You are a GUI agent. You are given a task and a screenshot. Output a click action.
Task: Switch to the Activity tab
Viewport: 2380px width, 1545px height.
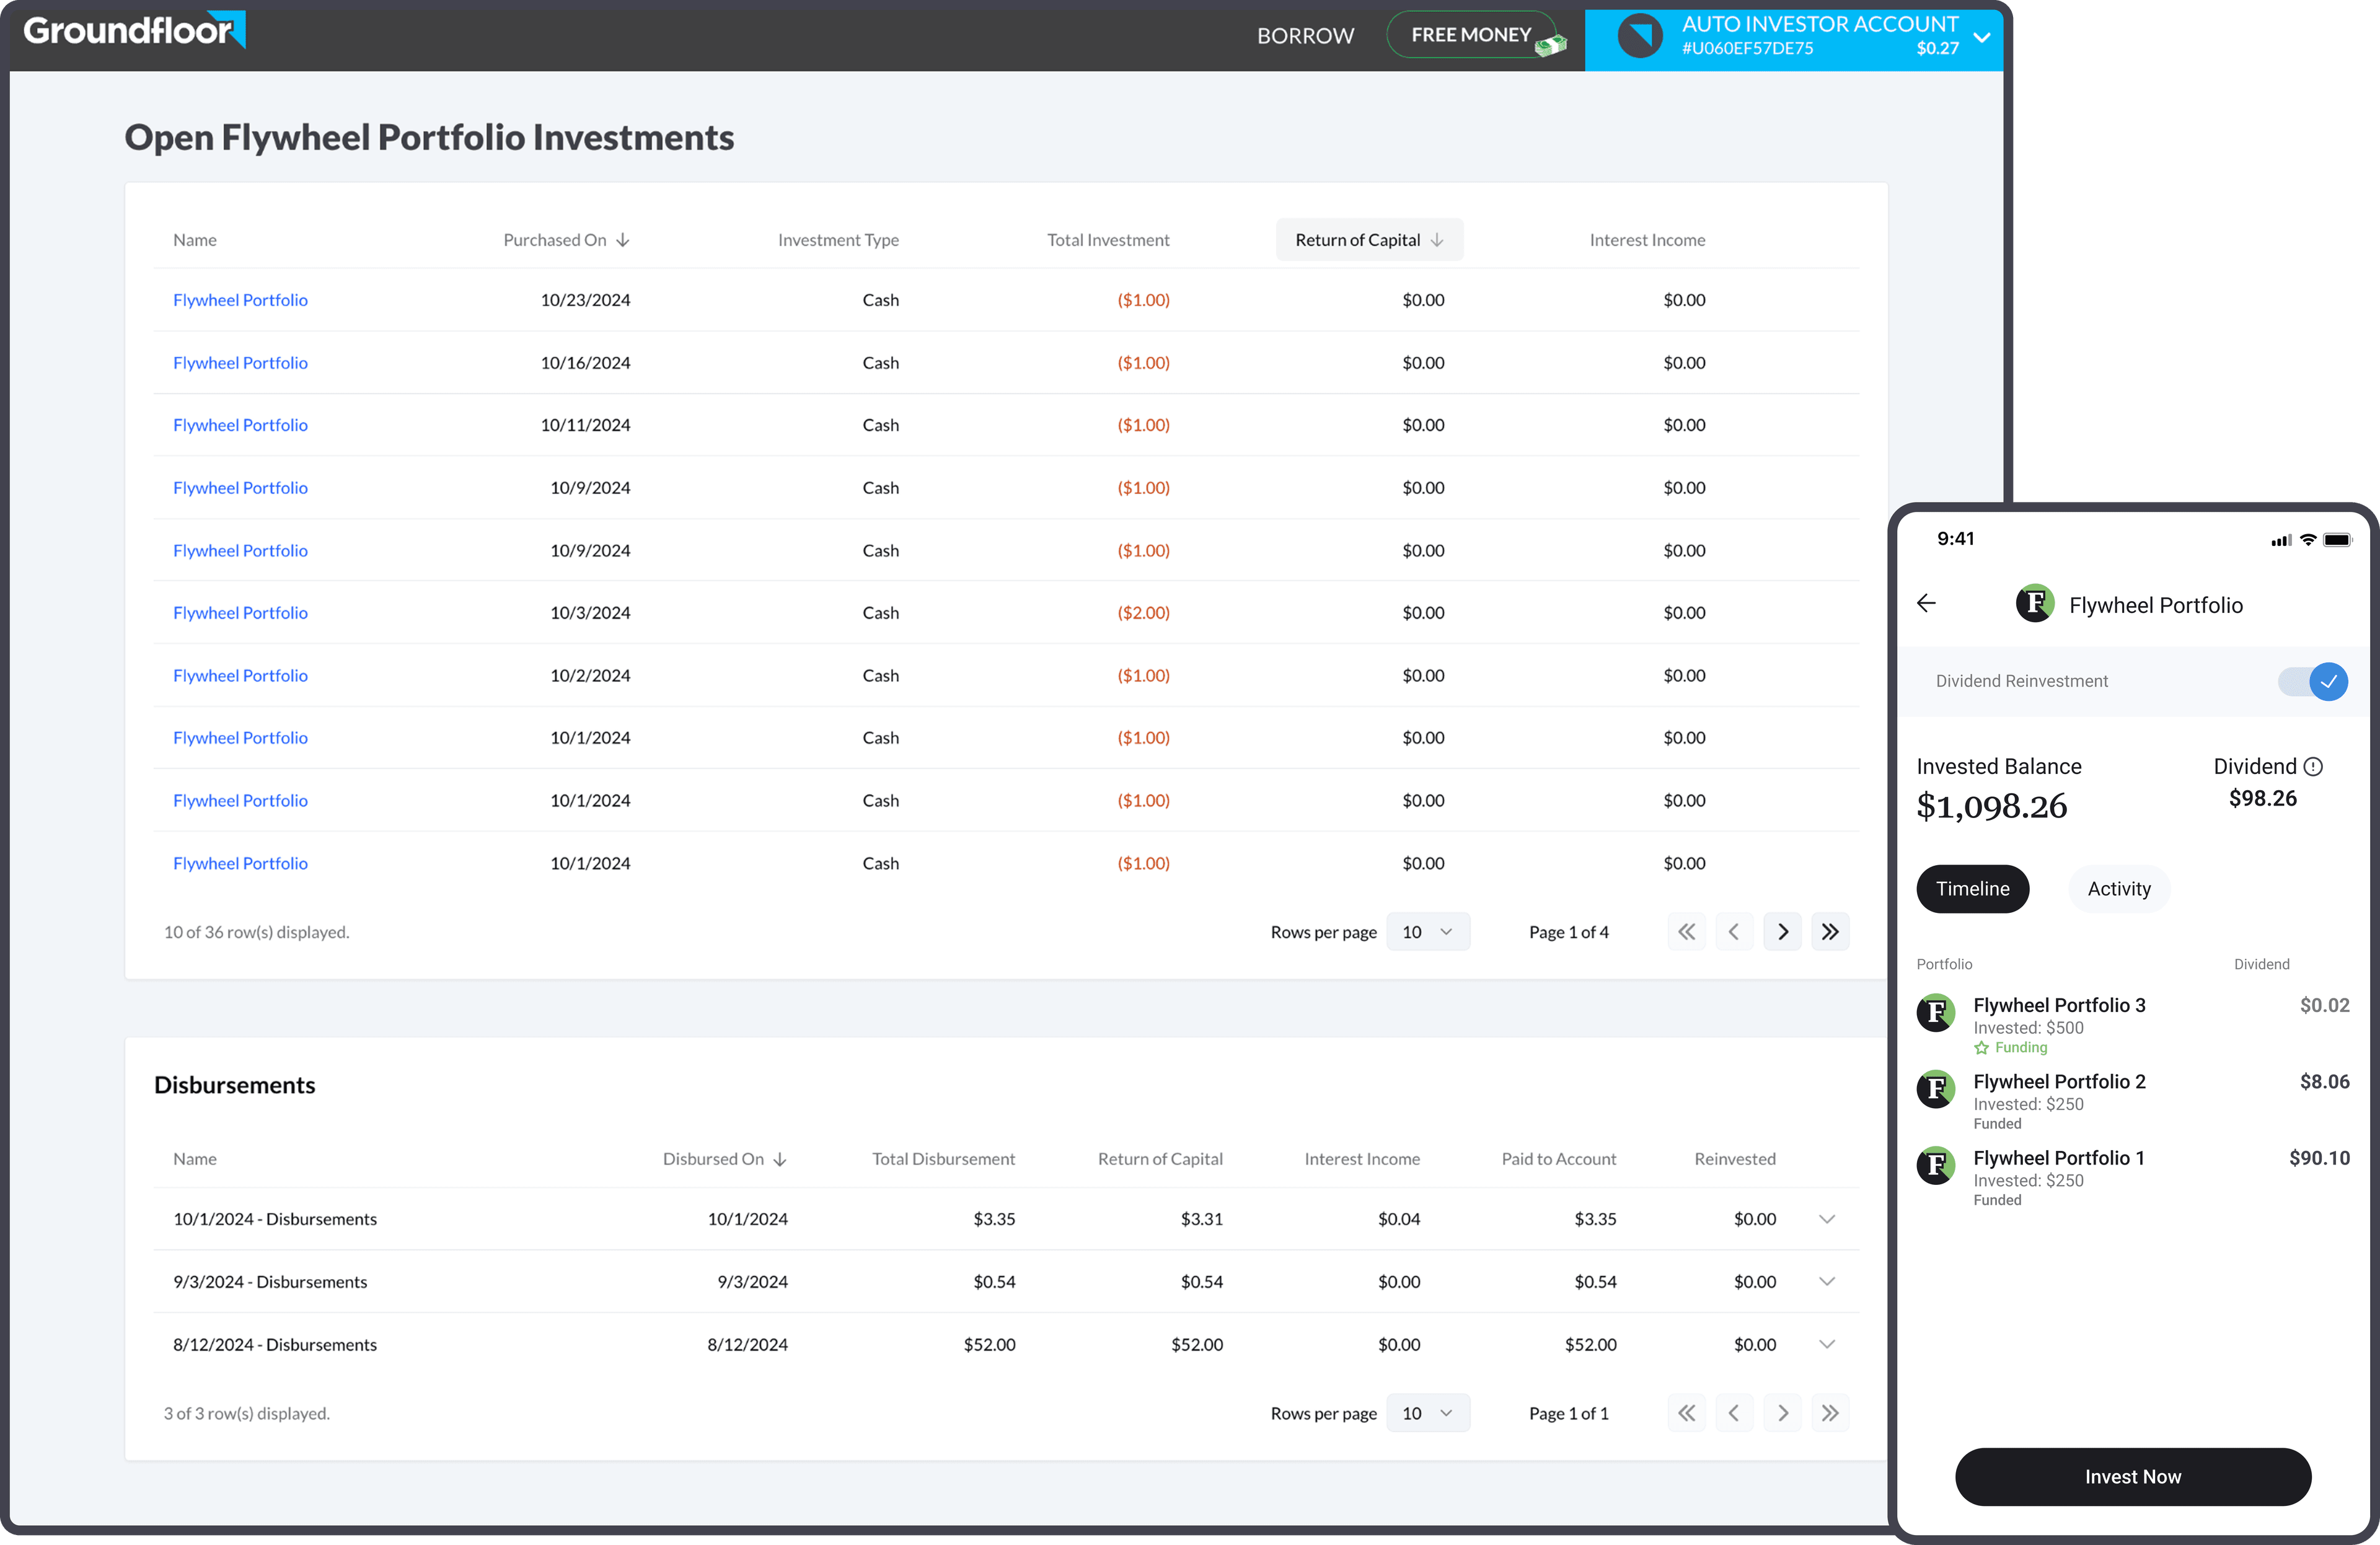tap(2119, 889)
